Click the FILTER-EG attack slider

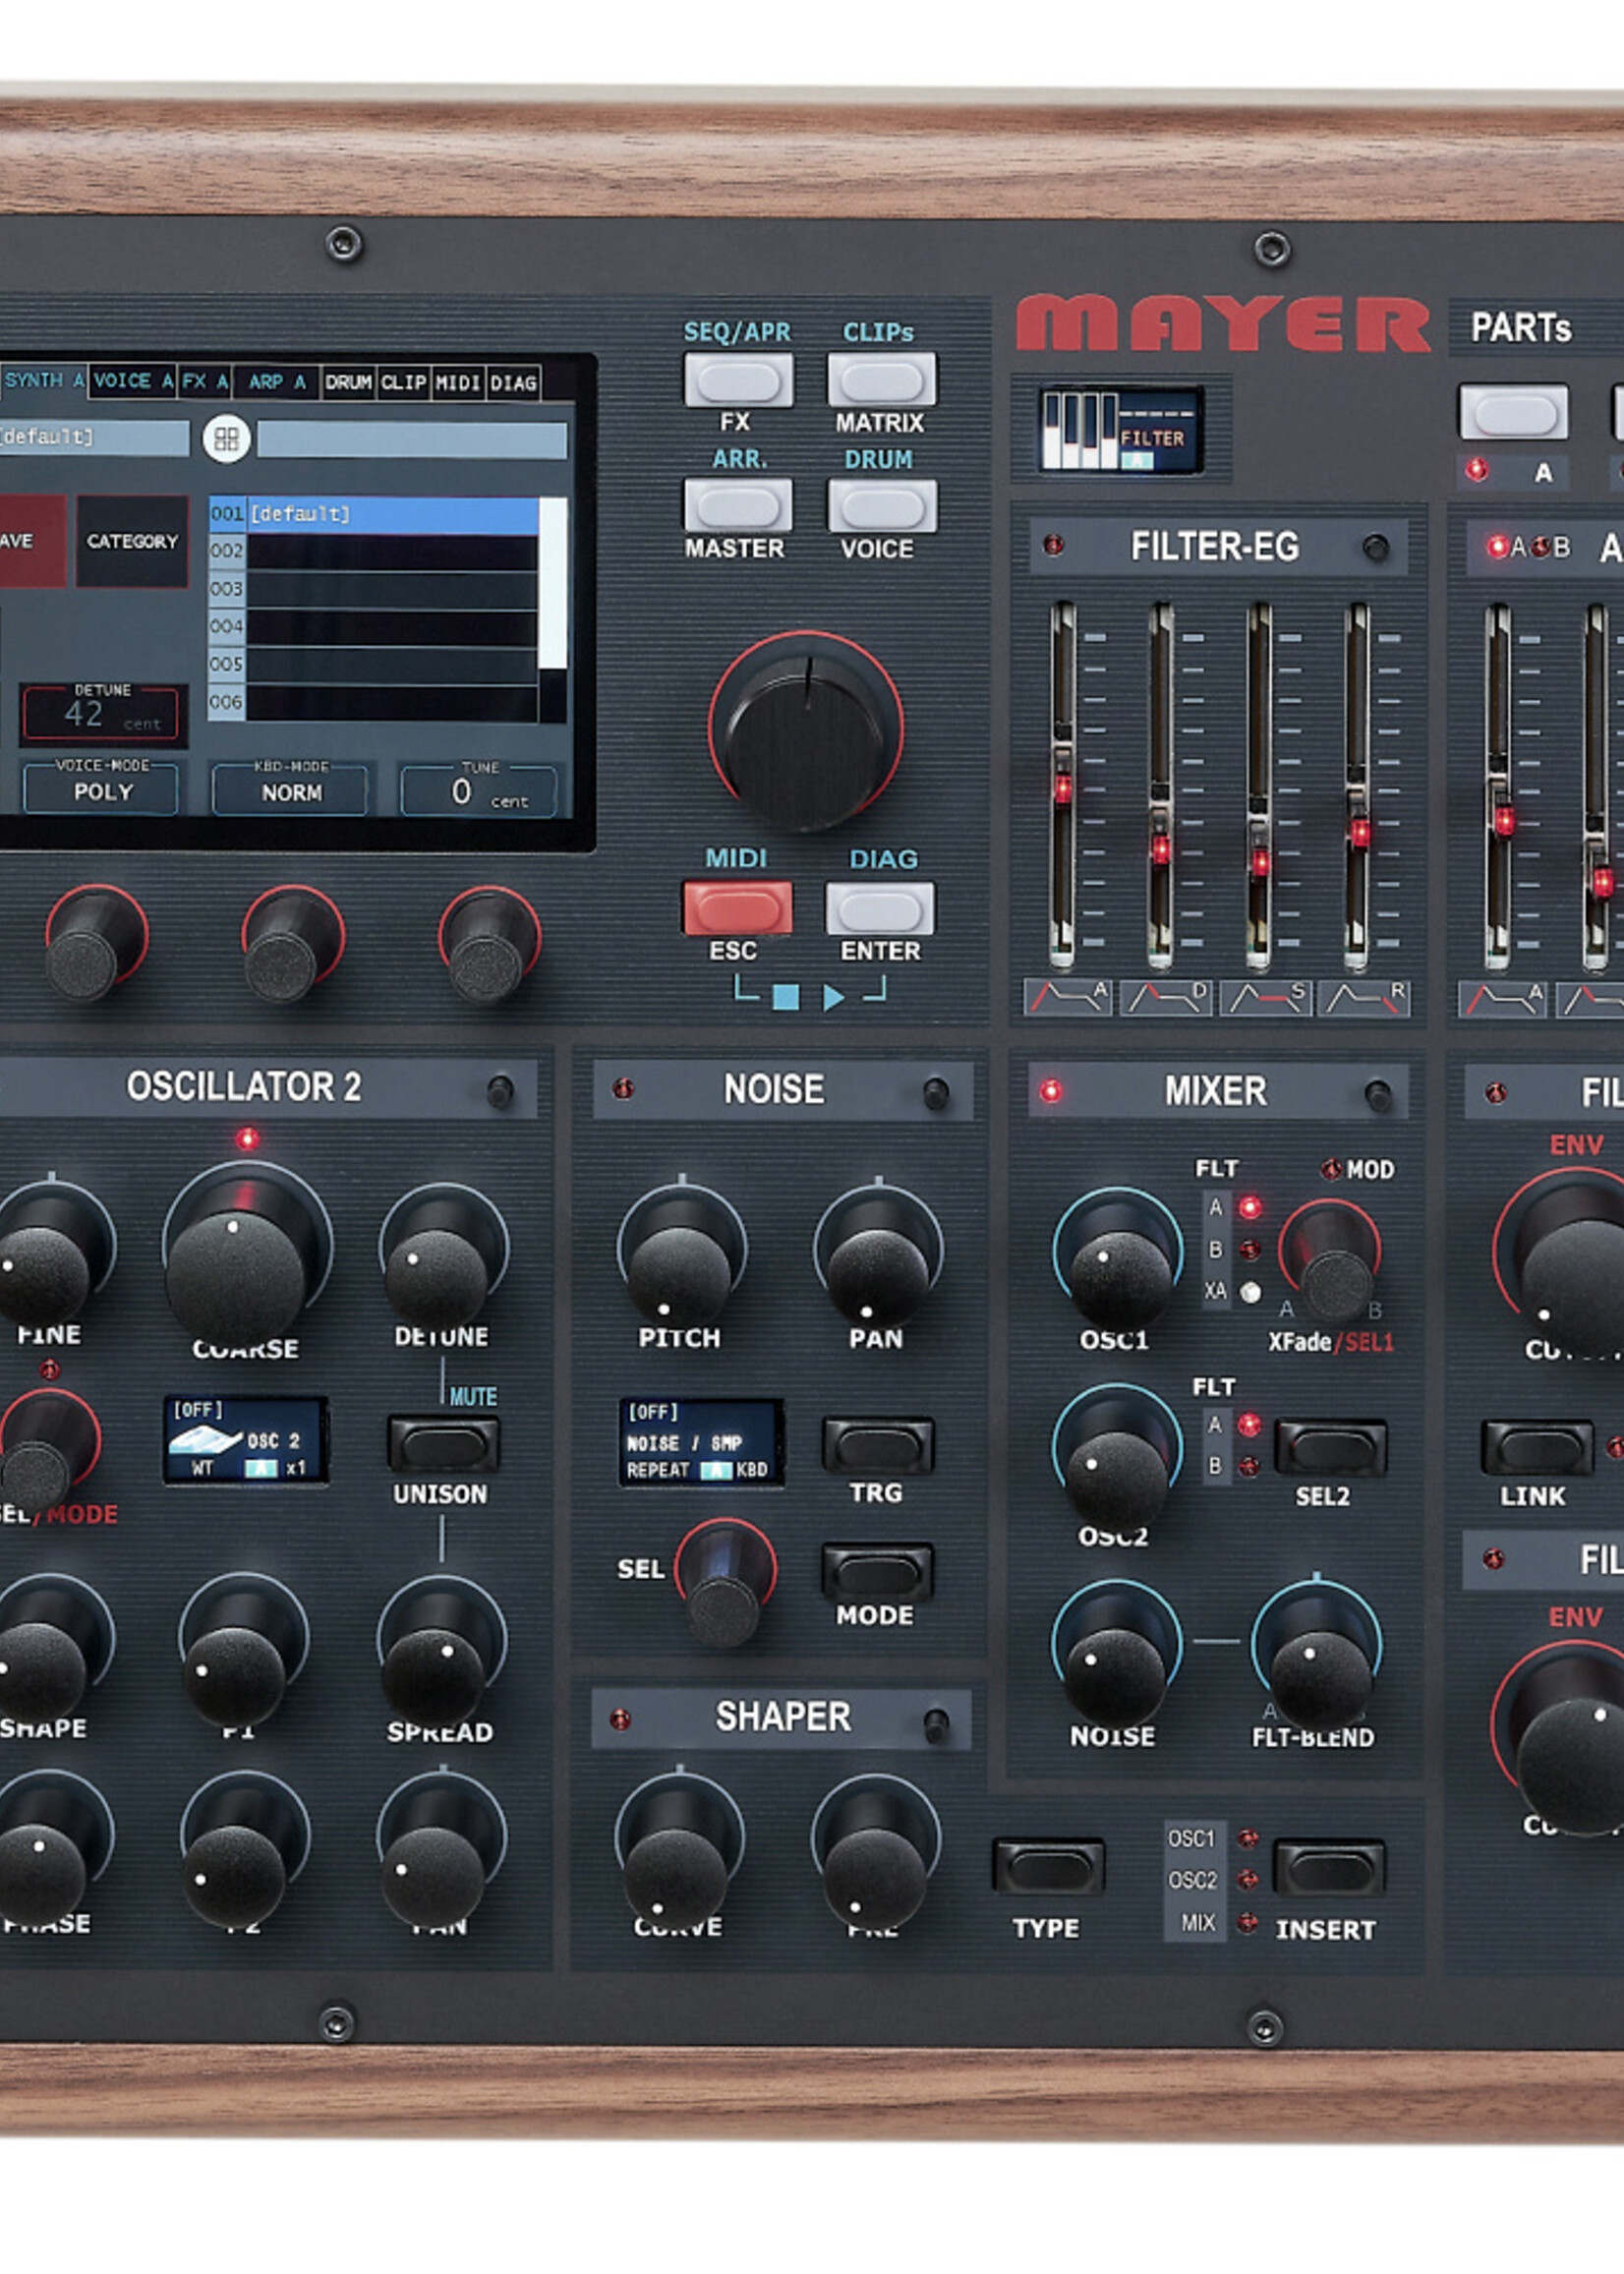click(x=1062, y=786)
